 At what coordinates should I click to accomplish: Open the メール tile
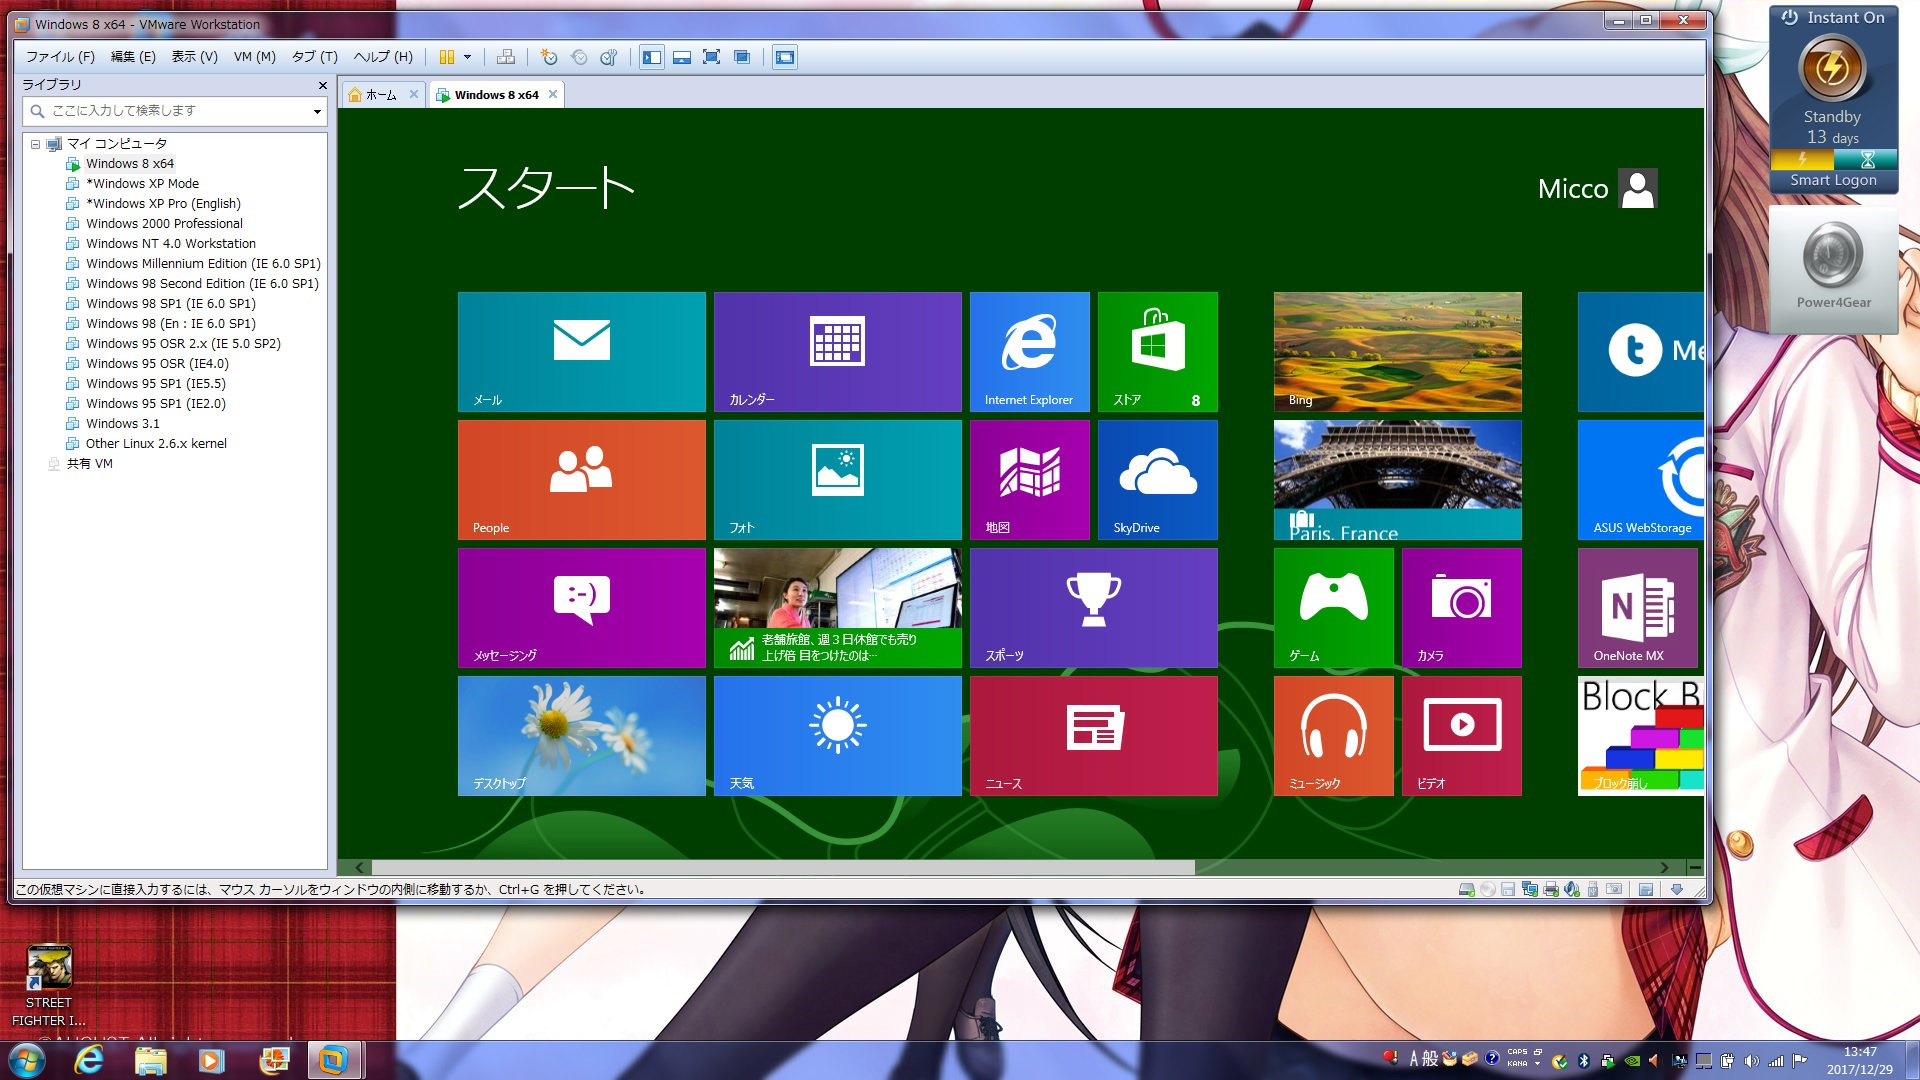click(x=582, y=352)
